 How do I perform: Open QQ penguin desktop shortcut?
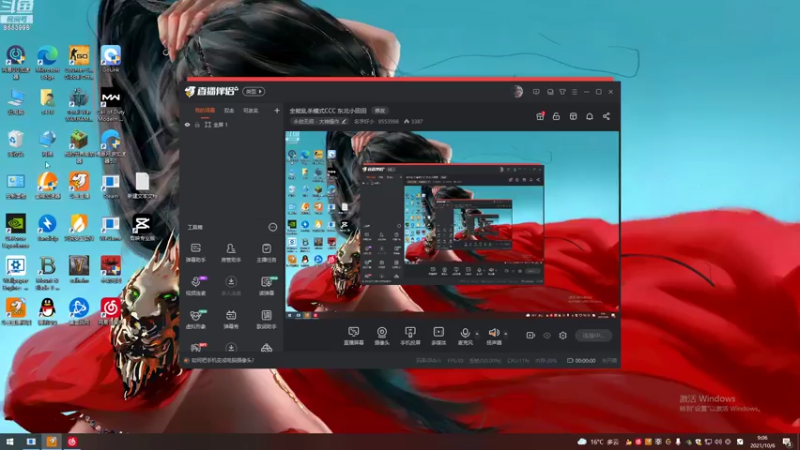click(x=47, y=311)
